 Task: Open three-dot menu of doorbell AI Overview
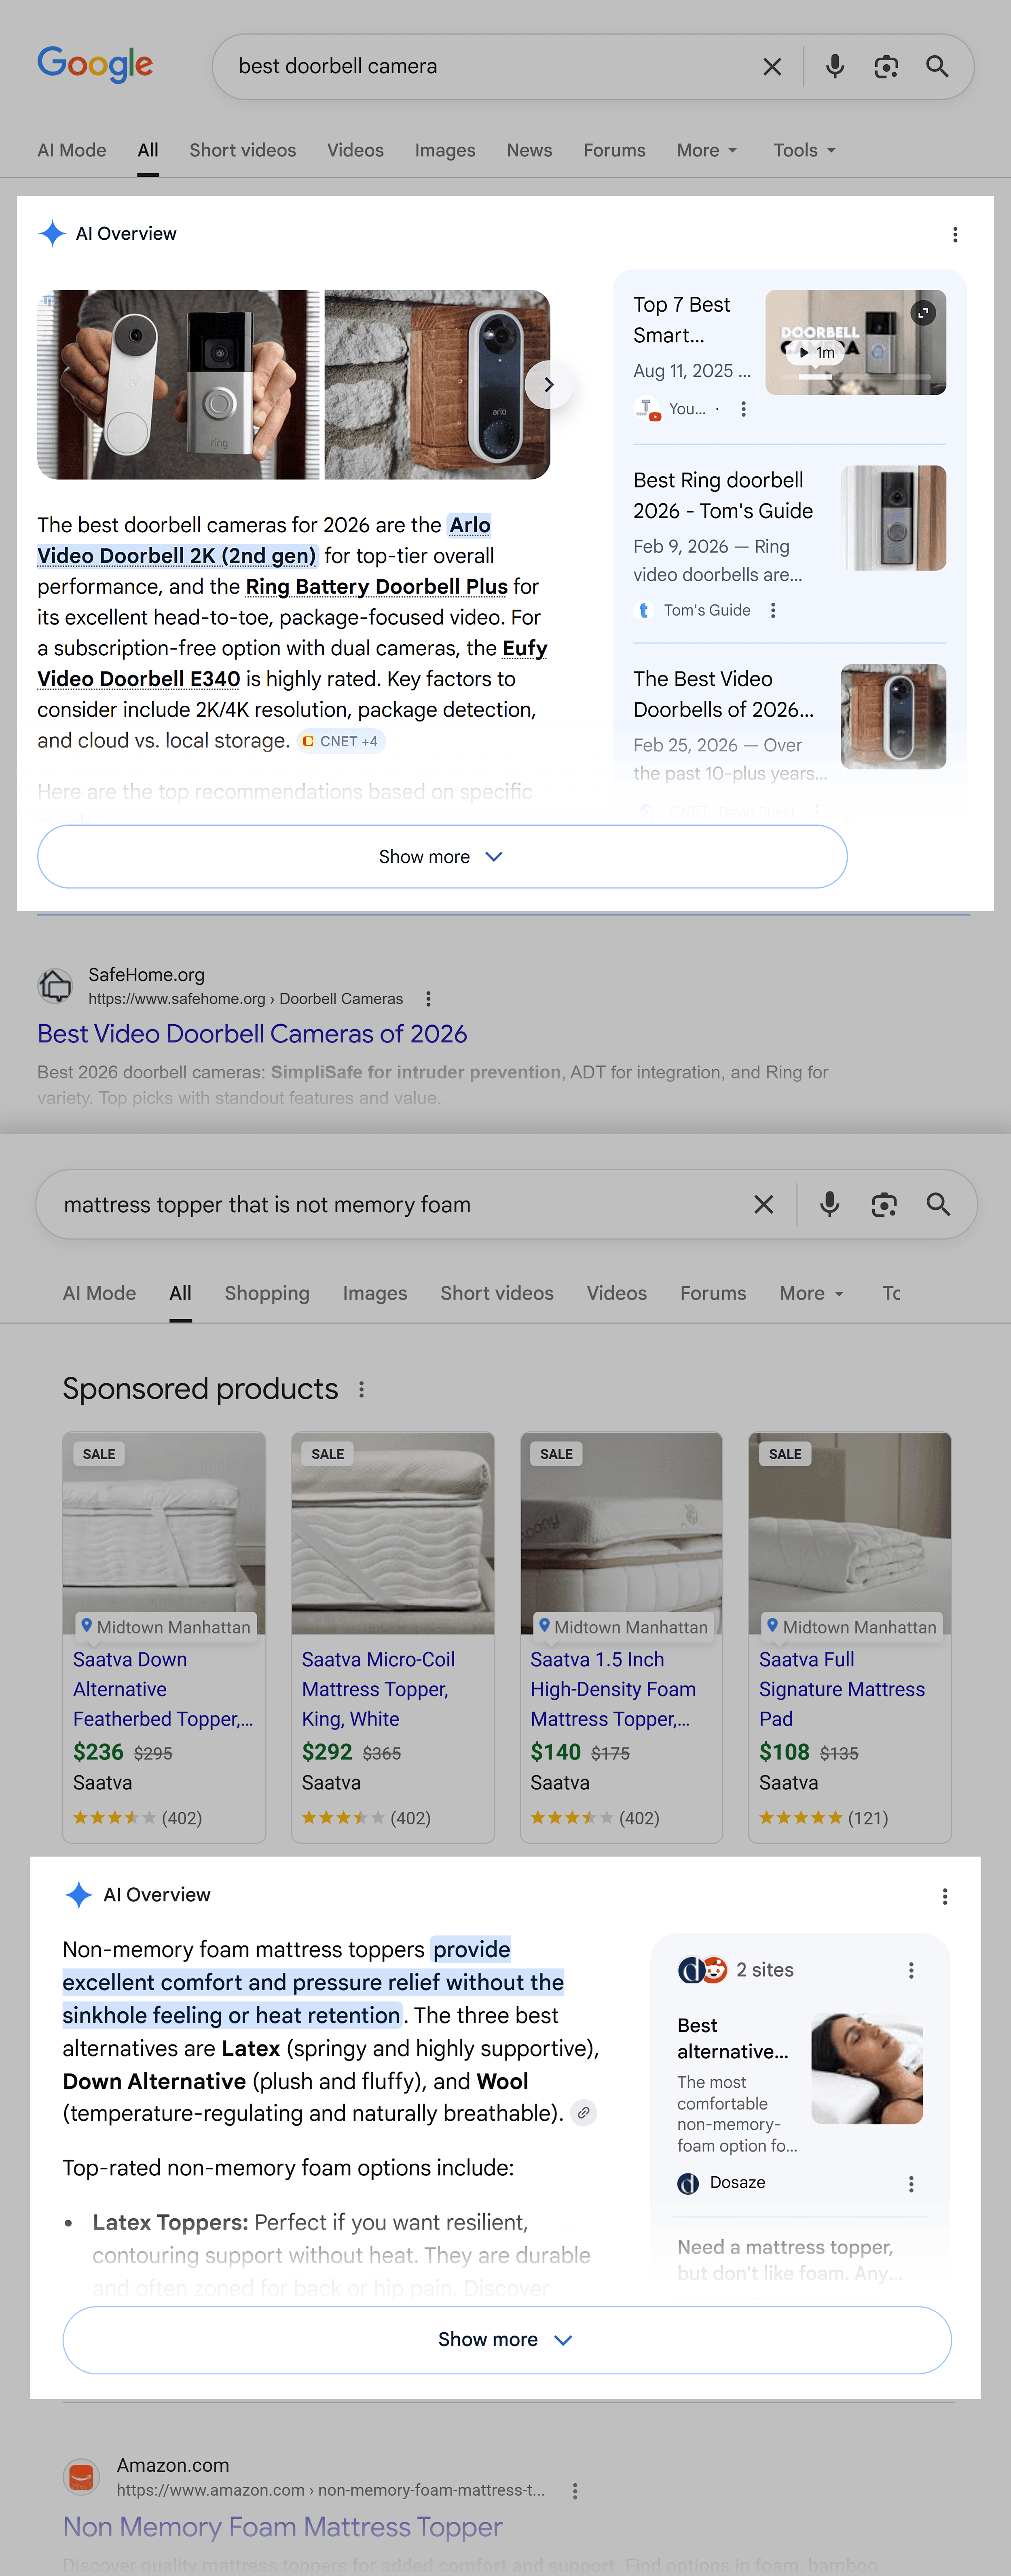955,234
